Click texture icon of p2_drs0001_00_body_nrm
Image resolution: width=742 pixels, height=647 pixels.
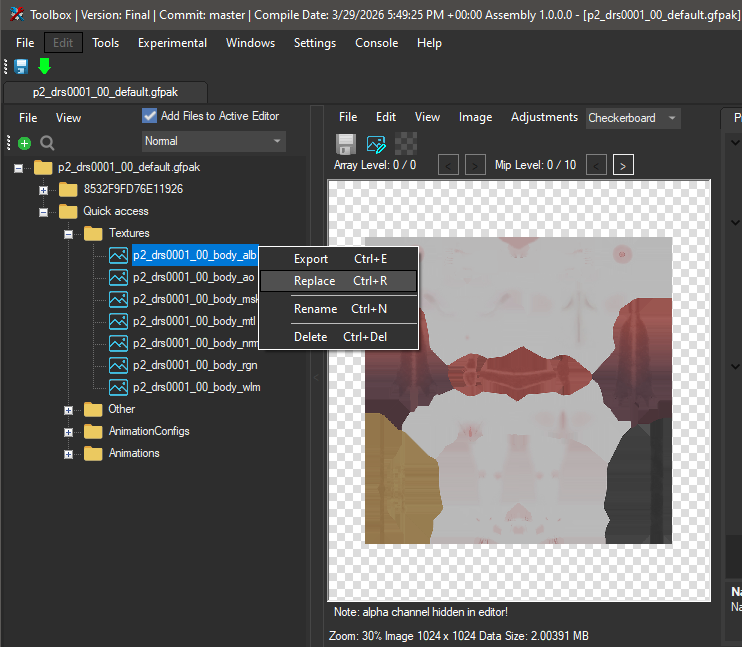[x=118, y=343]
